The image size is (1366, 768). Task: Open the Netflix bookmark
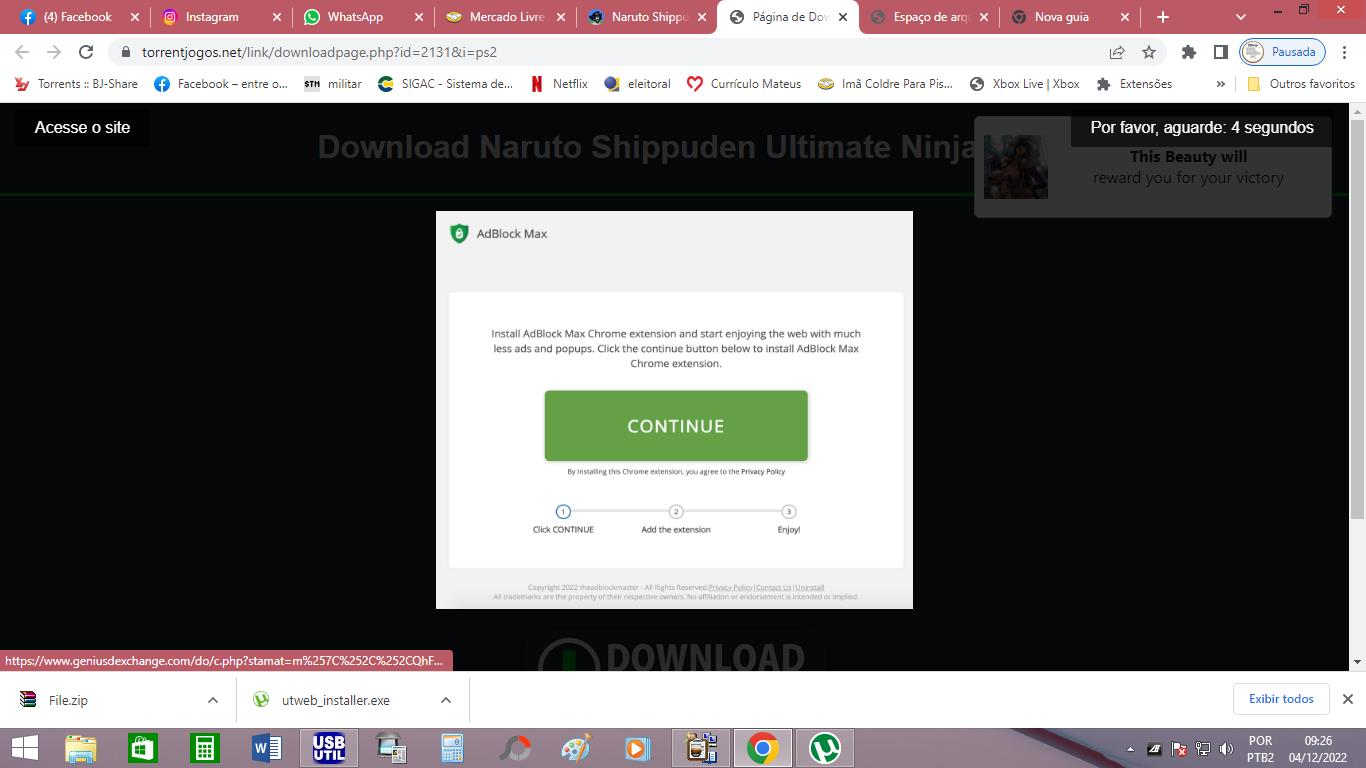559,84
